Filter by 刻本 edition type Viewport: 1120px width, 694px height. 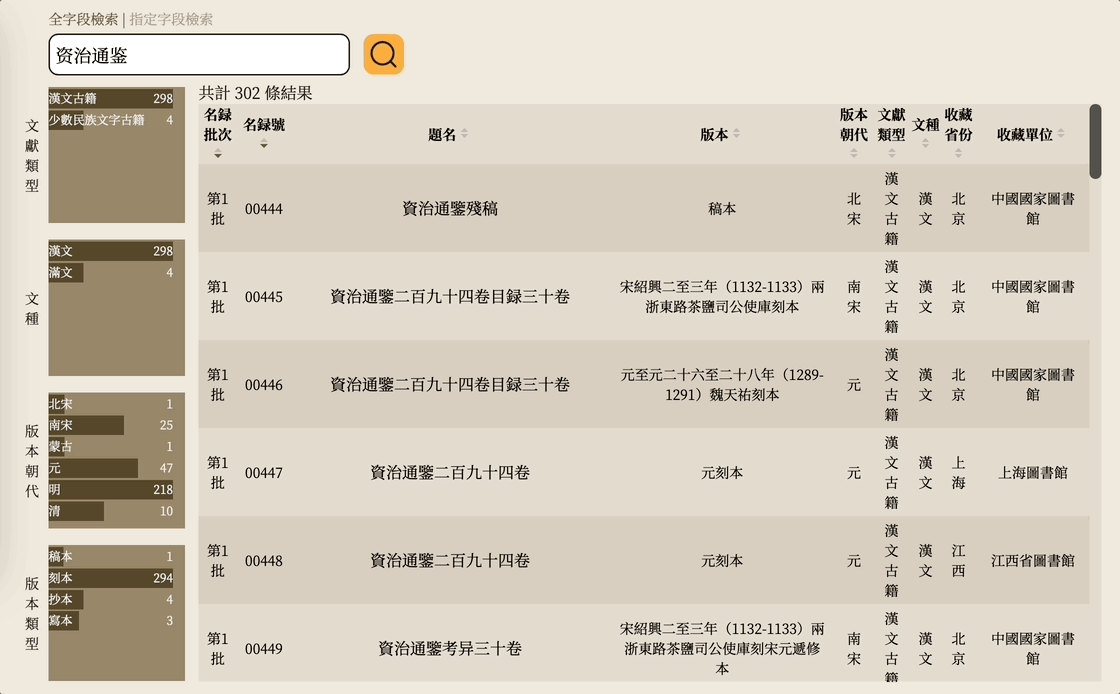point(111,578)
